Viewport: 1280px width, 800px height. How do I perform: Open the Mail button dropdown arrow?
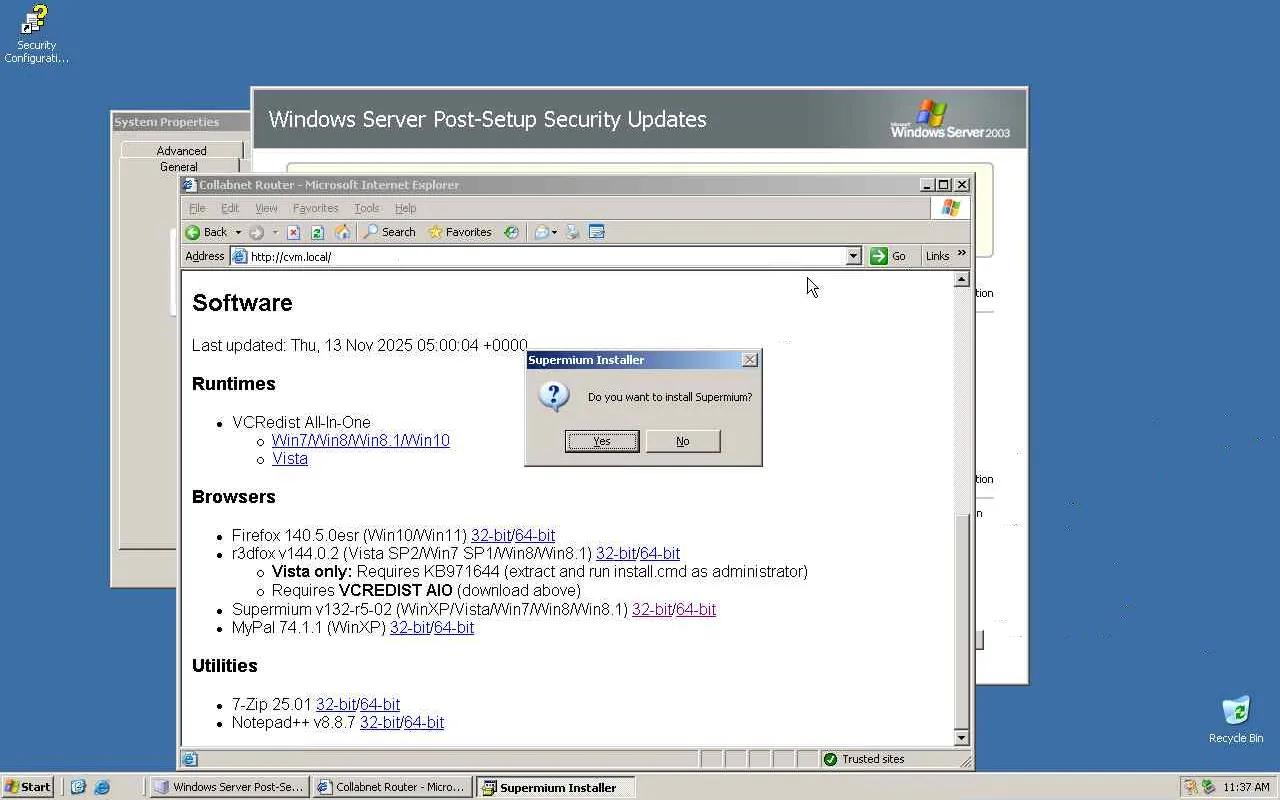[554, 232]
